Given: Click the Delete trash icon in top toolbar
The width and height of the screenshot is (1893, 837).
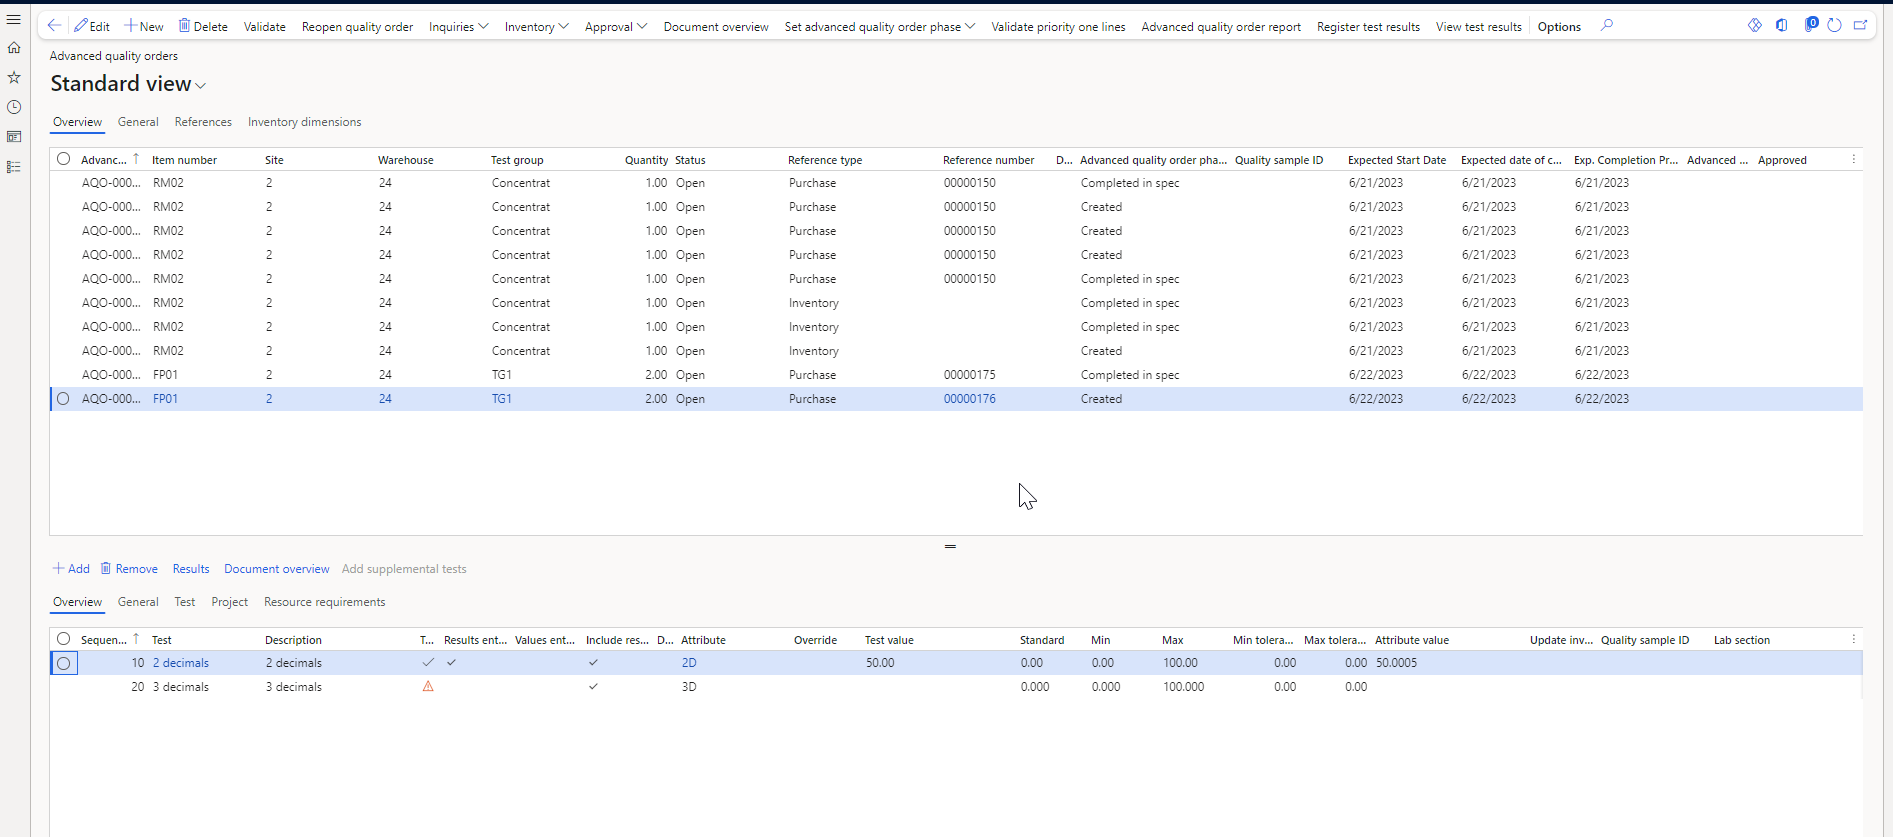Looking at the screenshot, I should 184,26.
